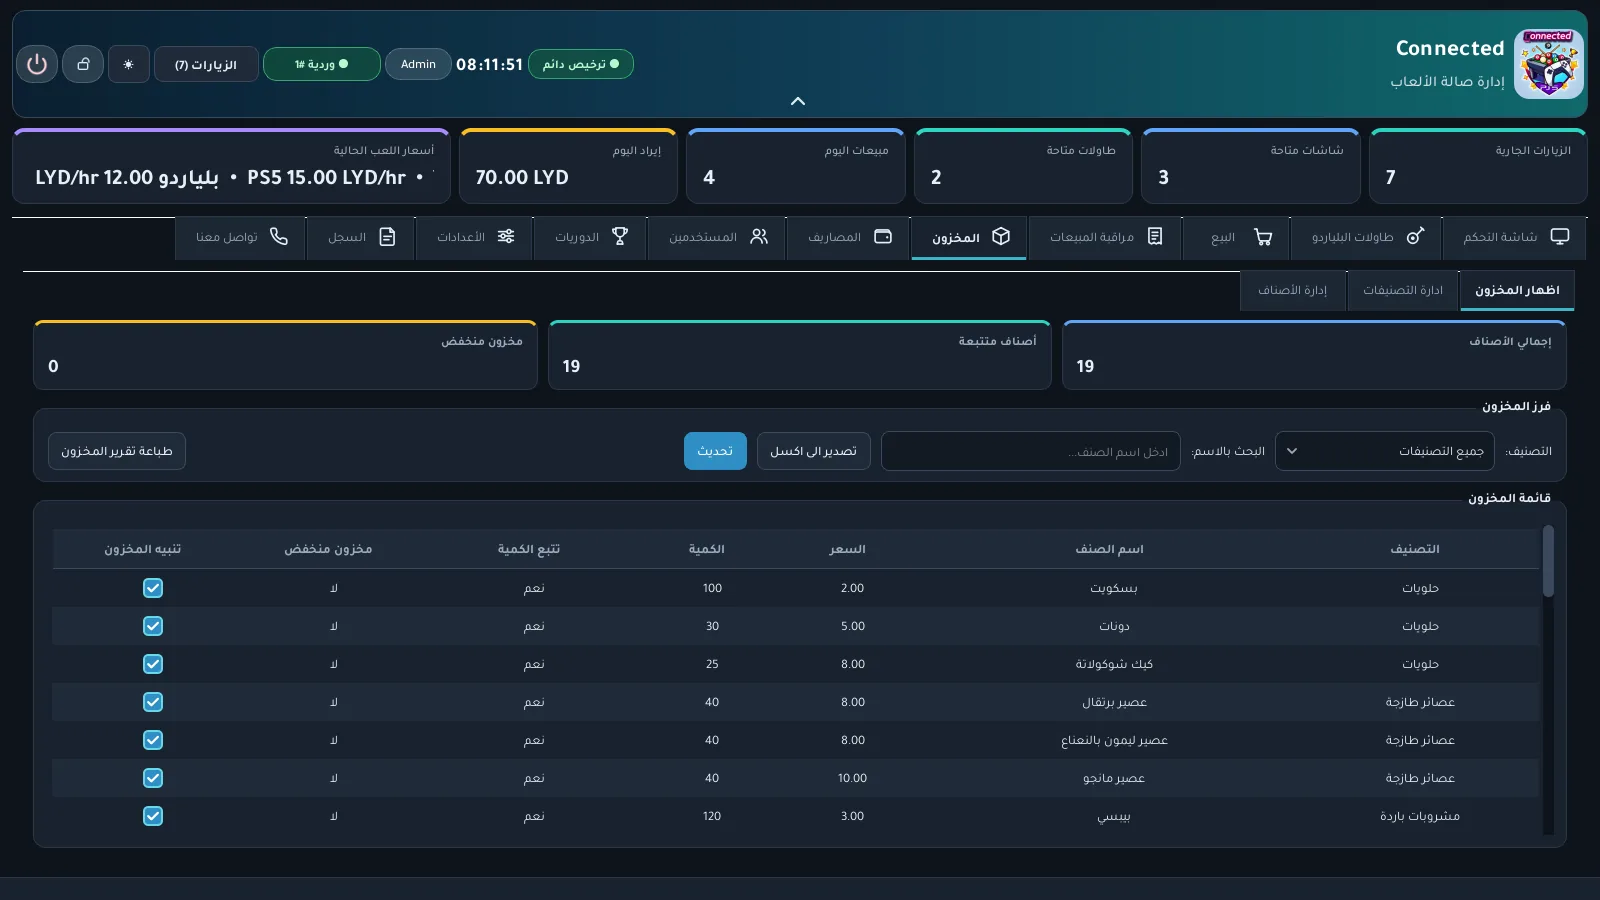
Task: Click the ترخيص دائم license badge
Action: [x=581, y=64]
